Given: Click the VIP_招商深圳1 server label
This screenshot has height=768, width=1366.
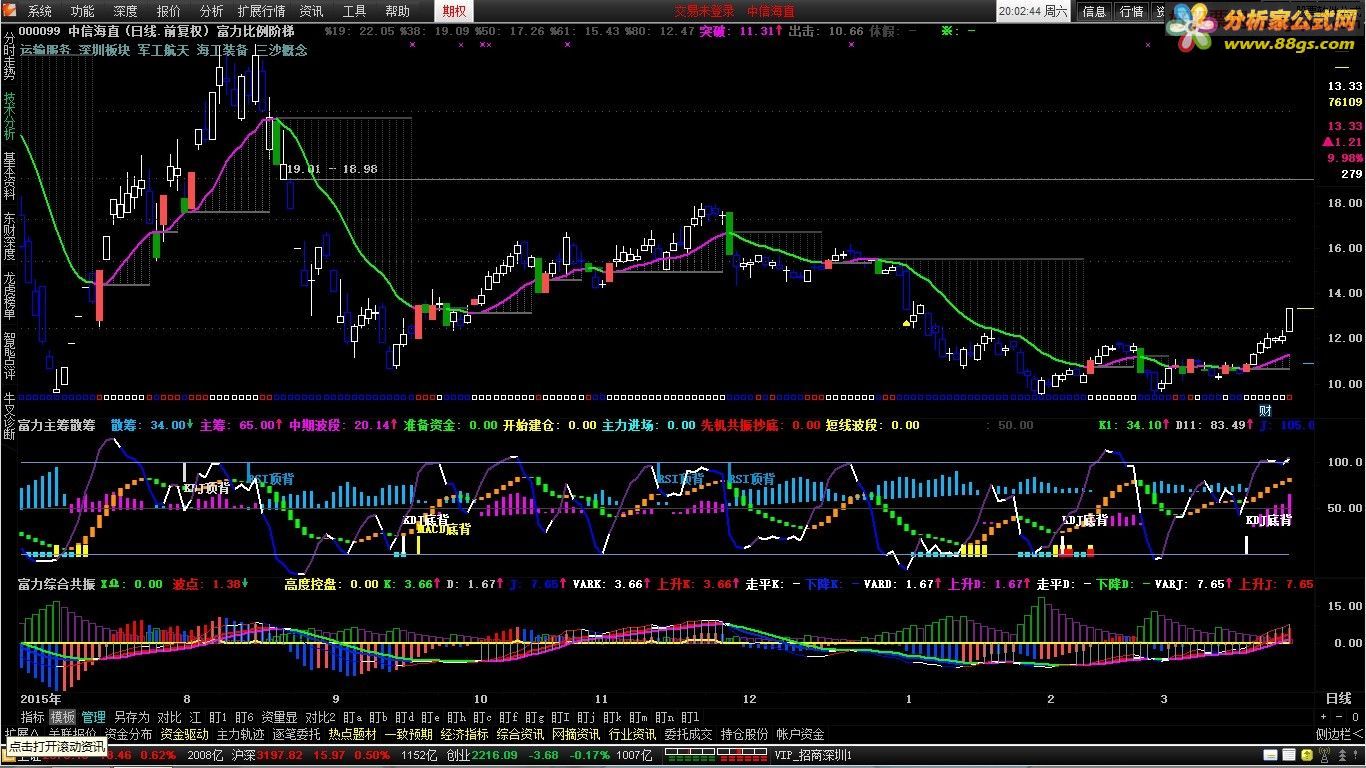Looking at the screenshot, I should tap(813, 755).
